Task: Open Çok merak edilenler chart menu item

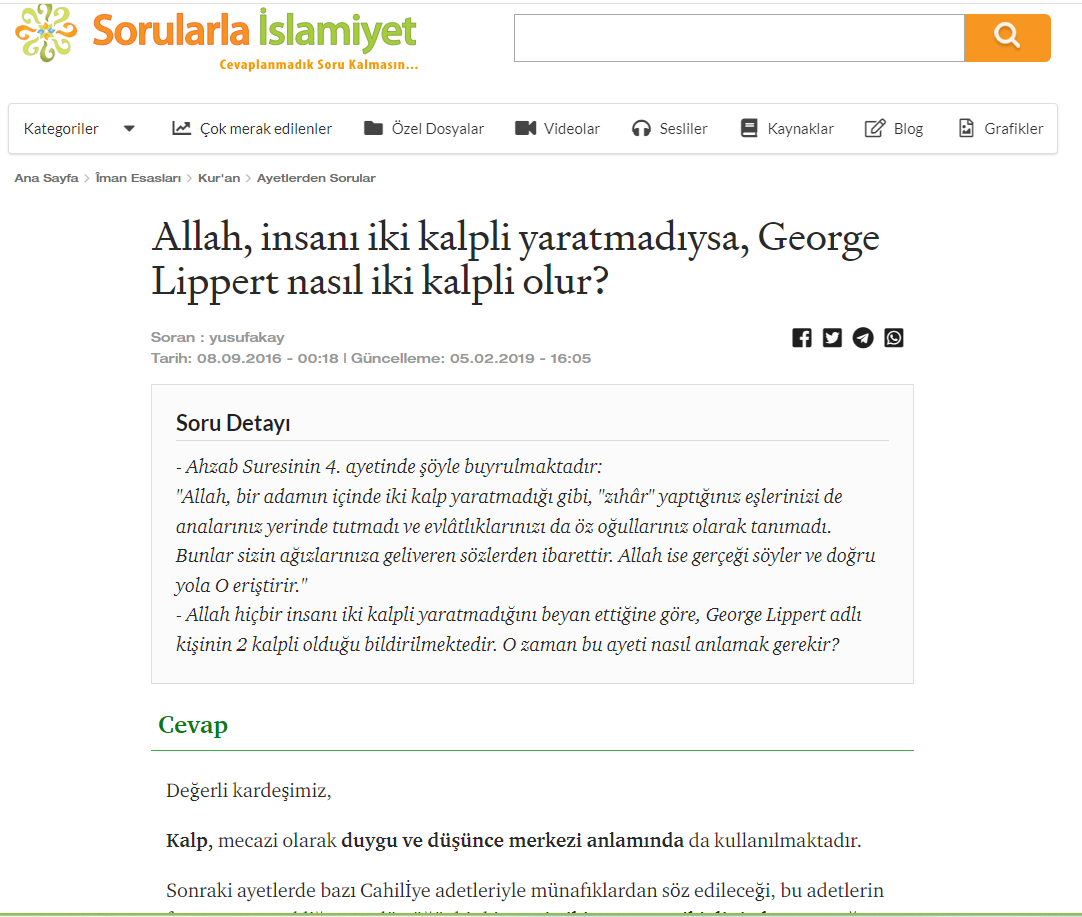Action: point(252,128)
